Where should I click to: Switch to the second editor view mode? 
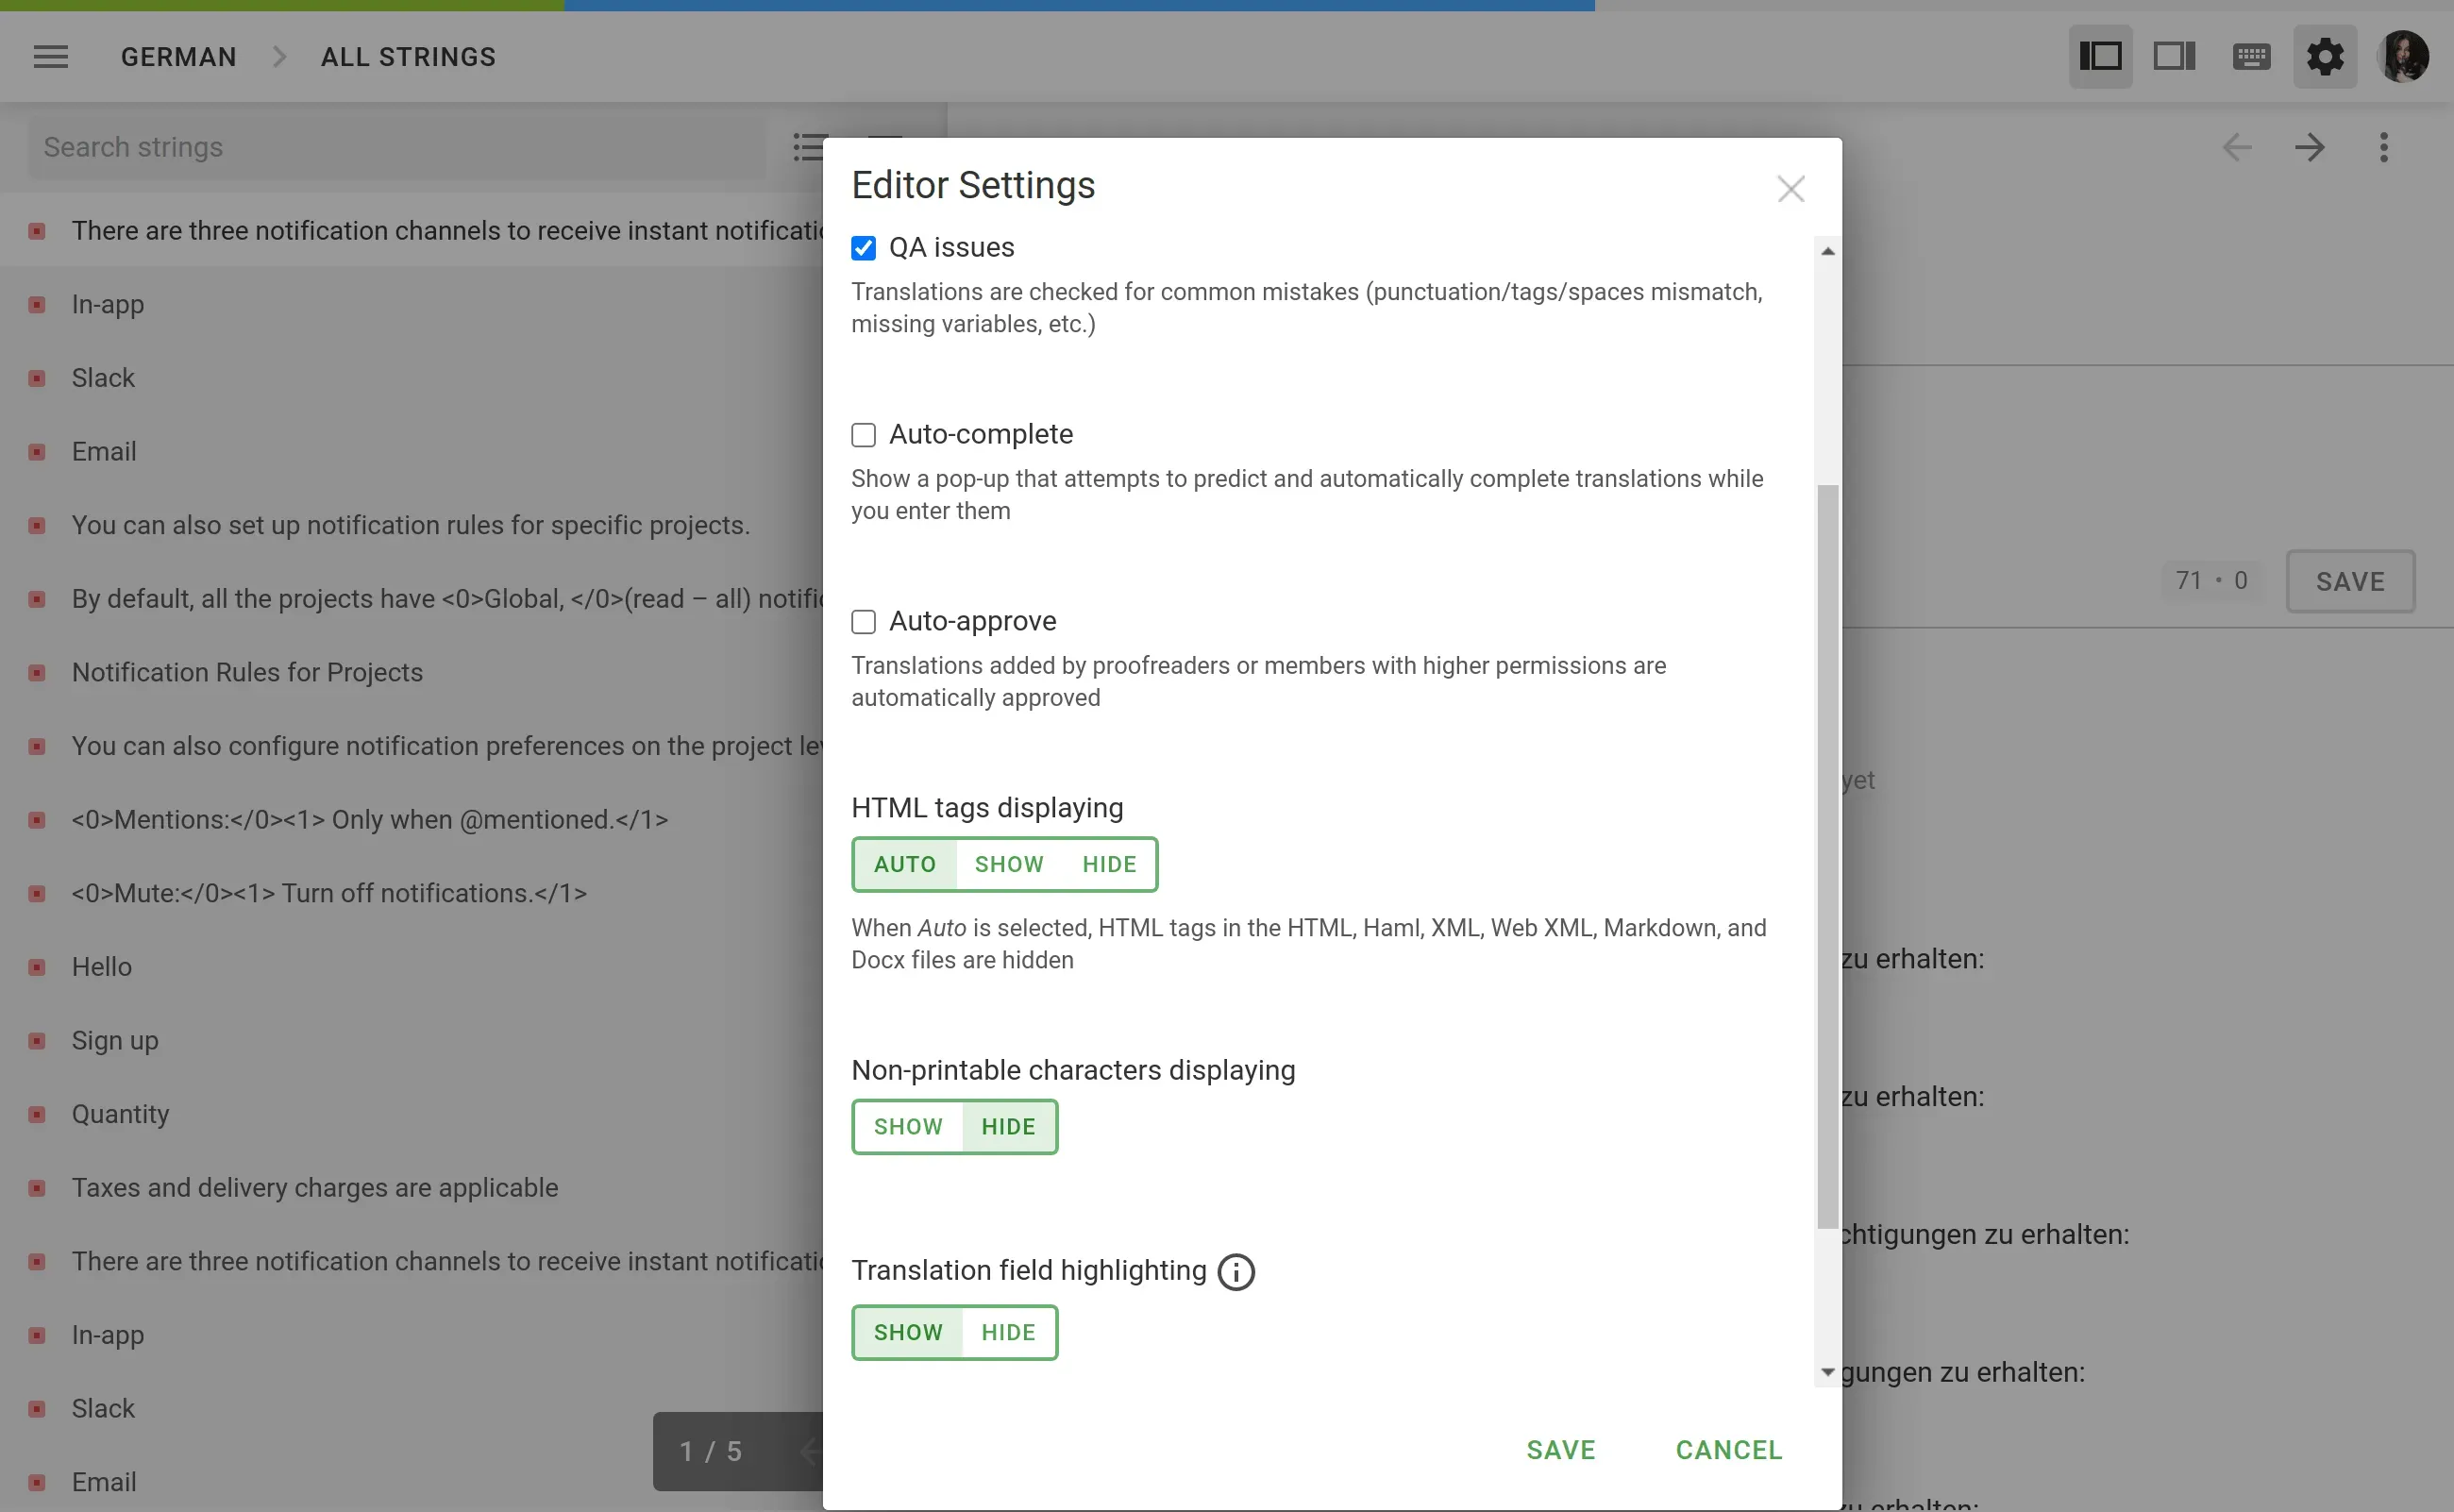[2175, 56]
